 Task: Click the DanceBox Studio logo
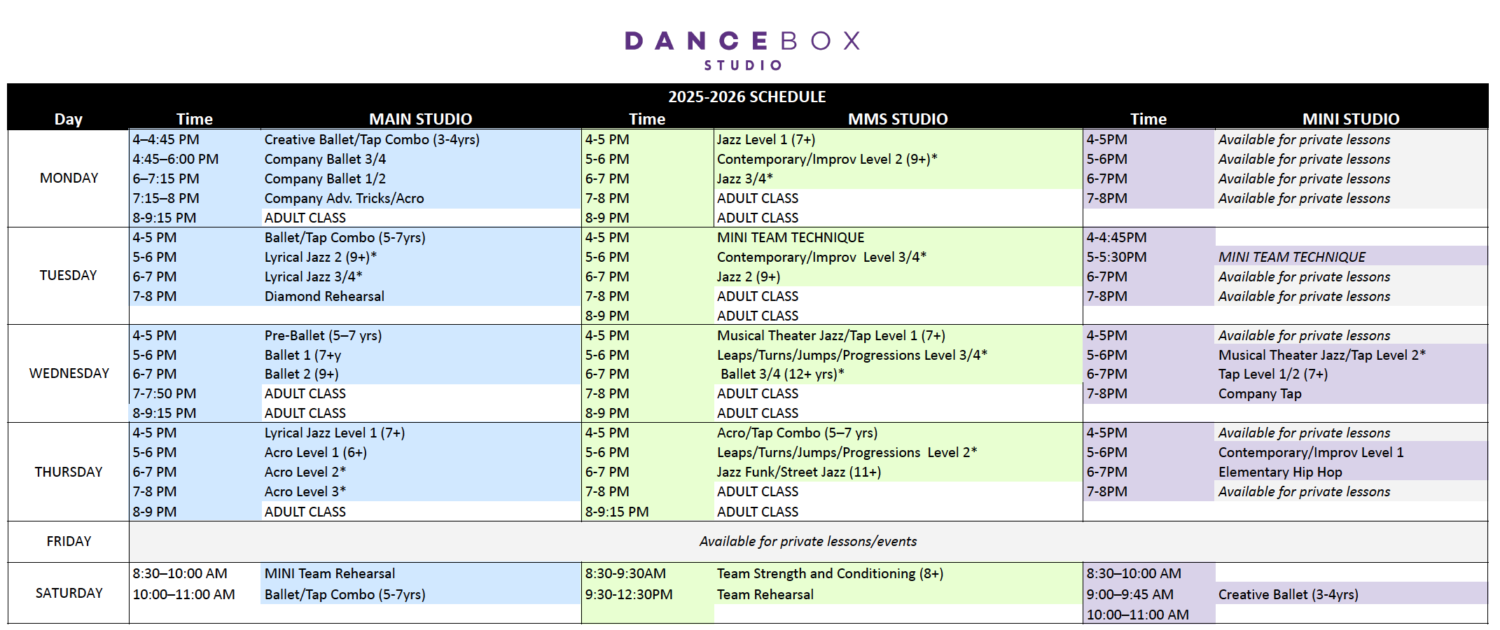742,49
